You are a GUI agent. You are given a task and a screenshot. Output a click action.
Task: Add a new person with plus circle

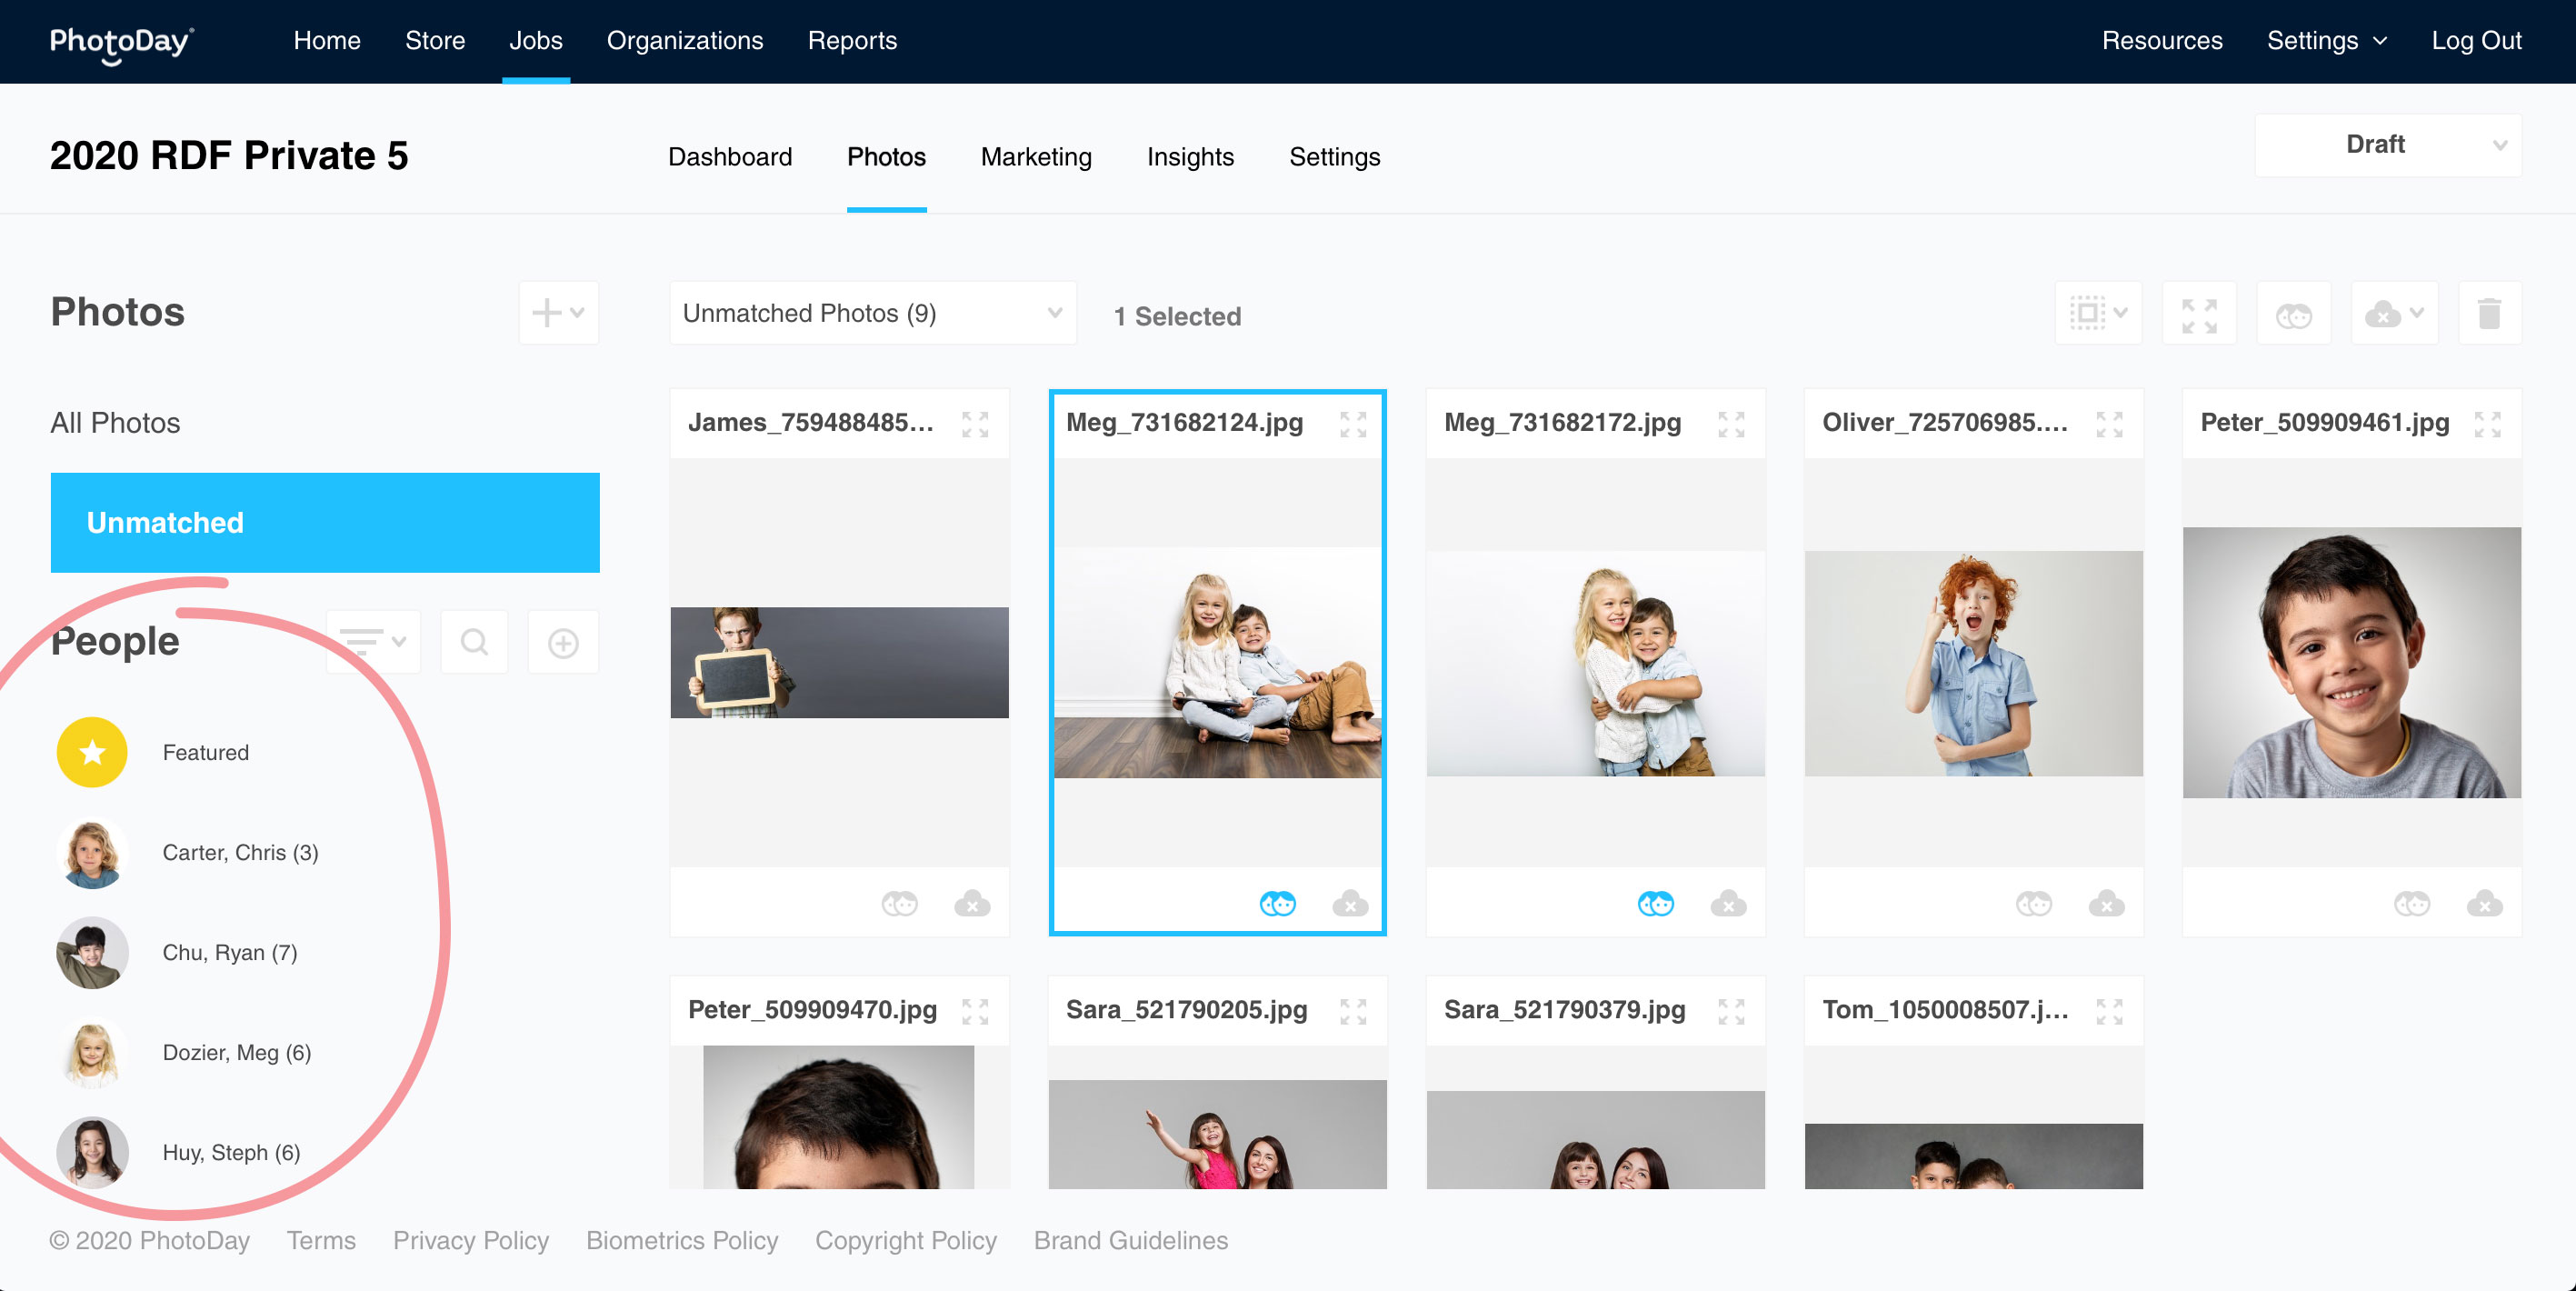[x=563, y=642]
